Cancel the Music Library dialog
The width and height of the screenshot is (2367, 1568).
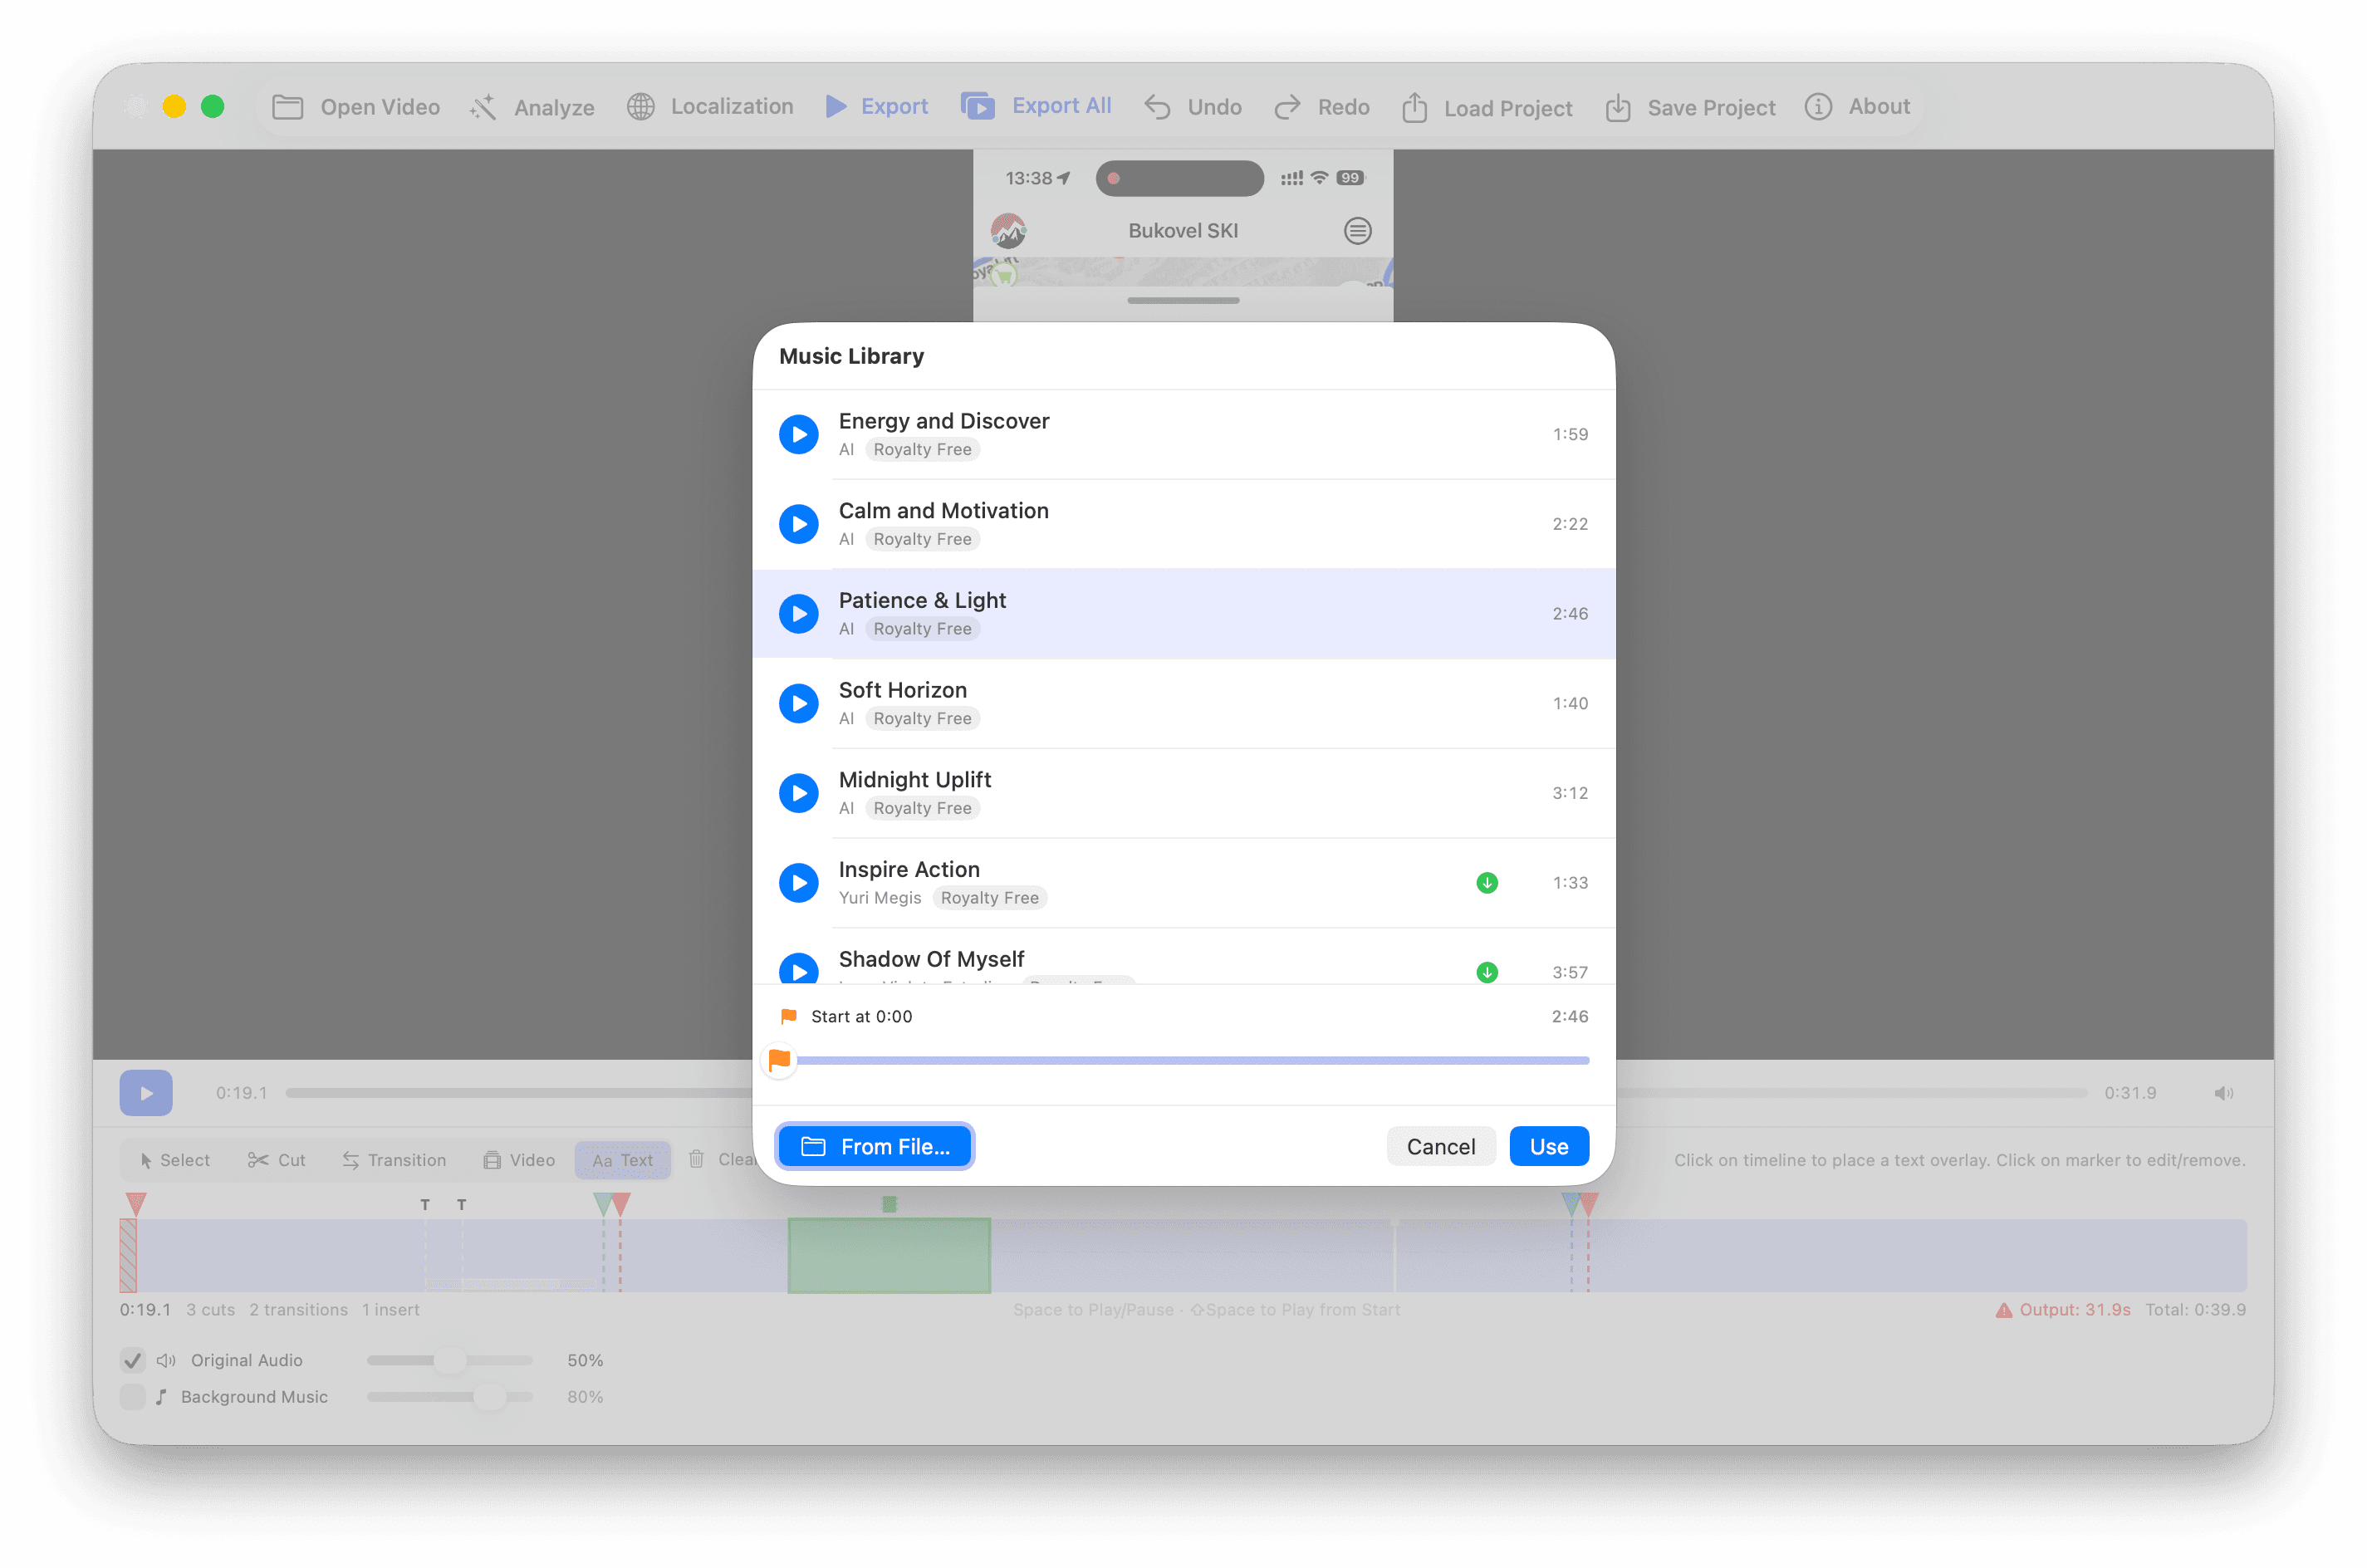(1440, 1146)
